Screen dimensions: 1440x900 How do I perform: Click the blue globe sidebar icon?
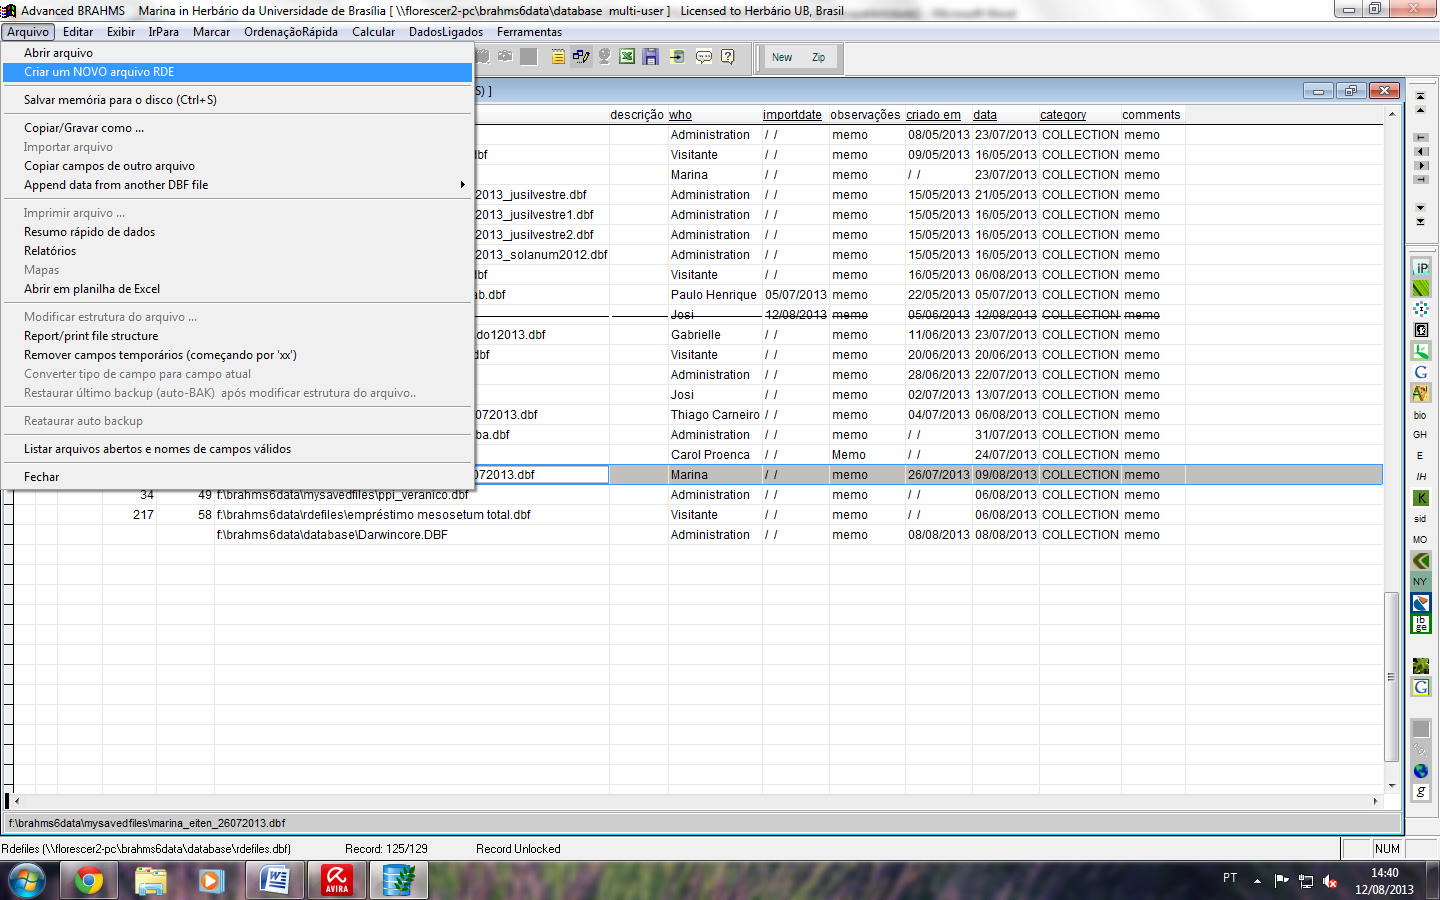(1421, 771)
